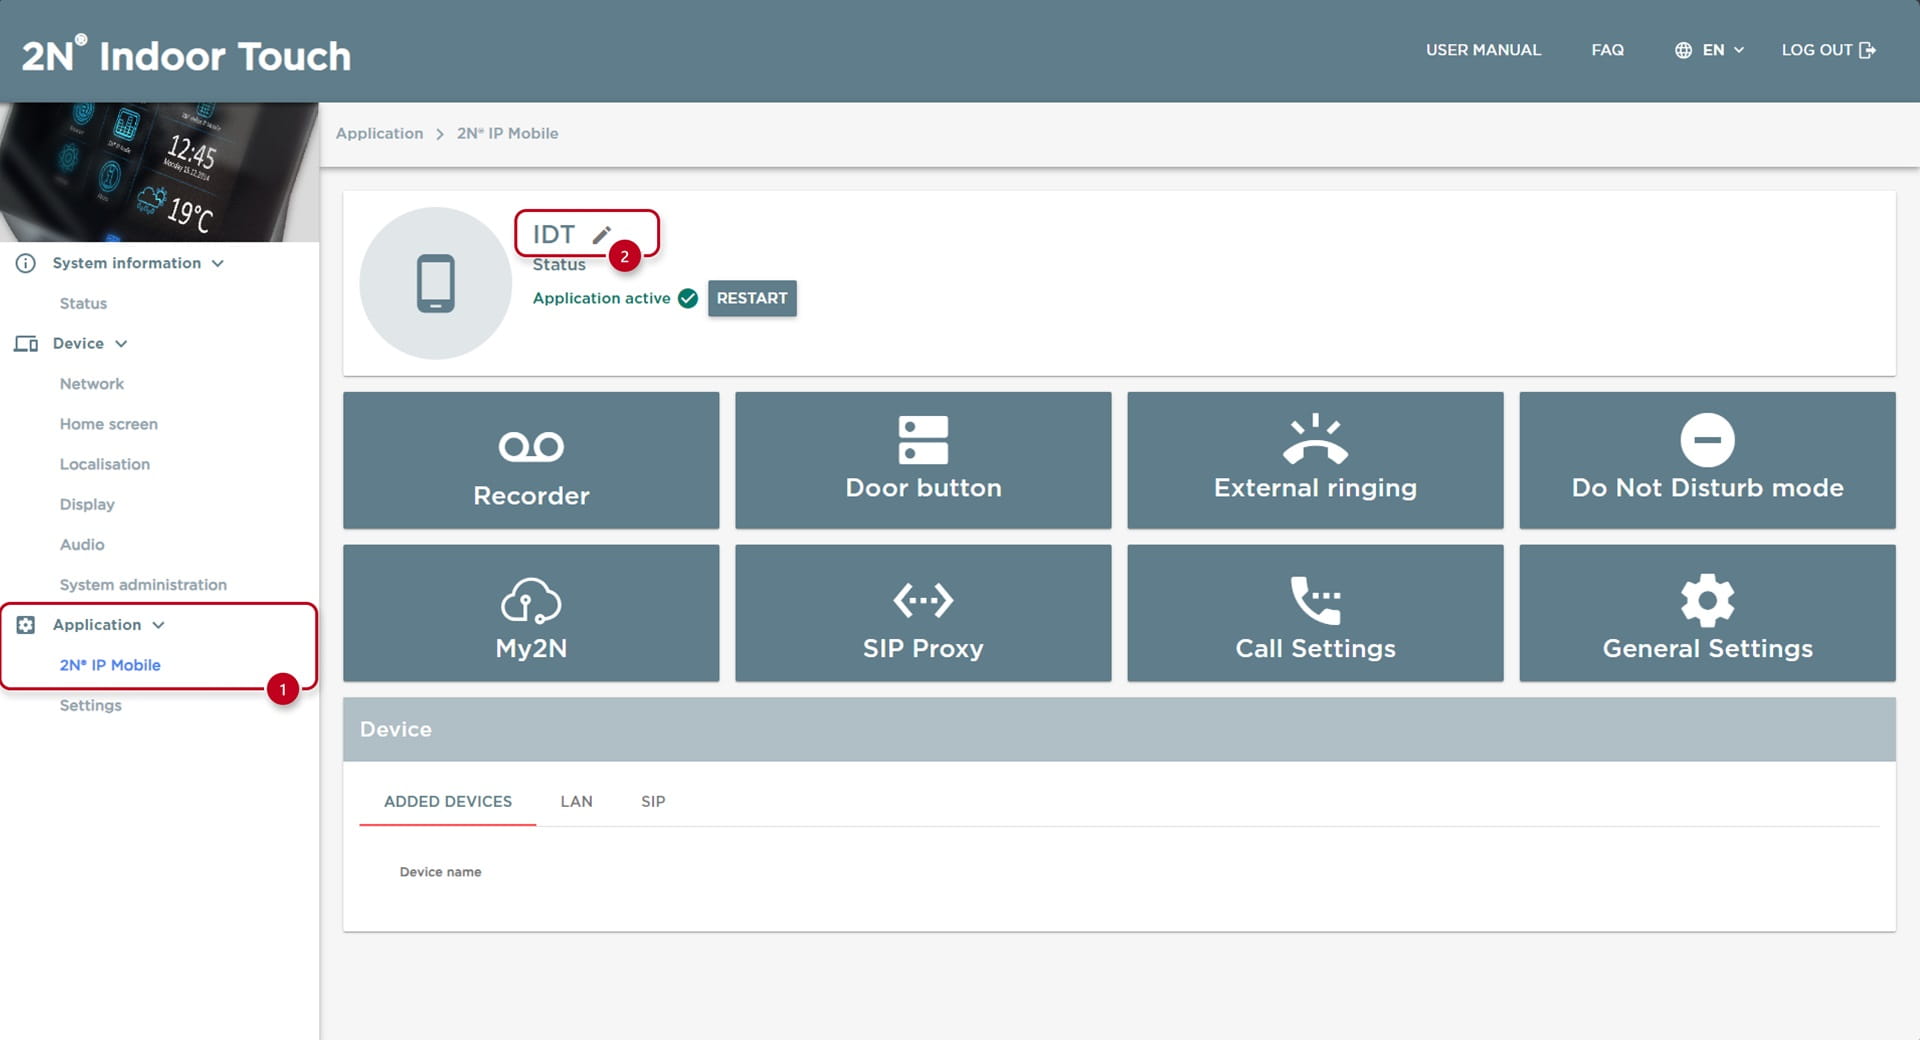Open Do Not Disturb mode tile

(1707, 460)
